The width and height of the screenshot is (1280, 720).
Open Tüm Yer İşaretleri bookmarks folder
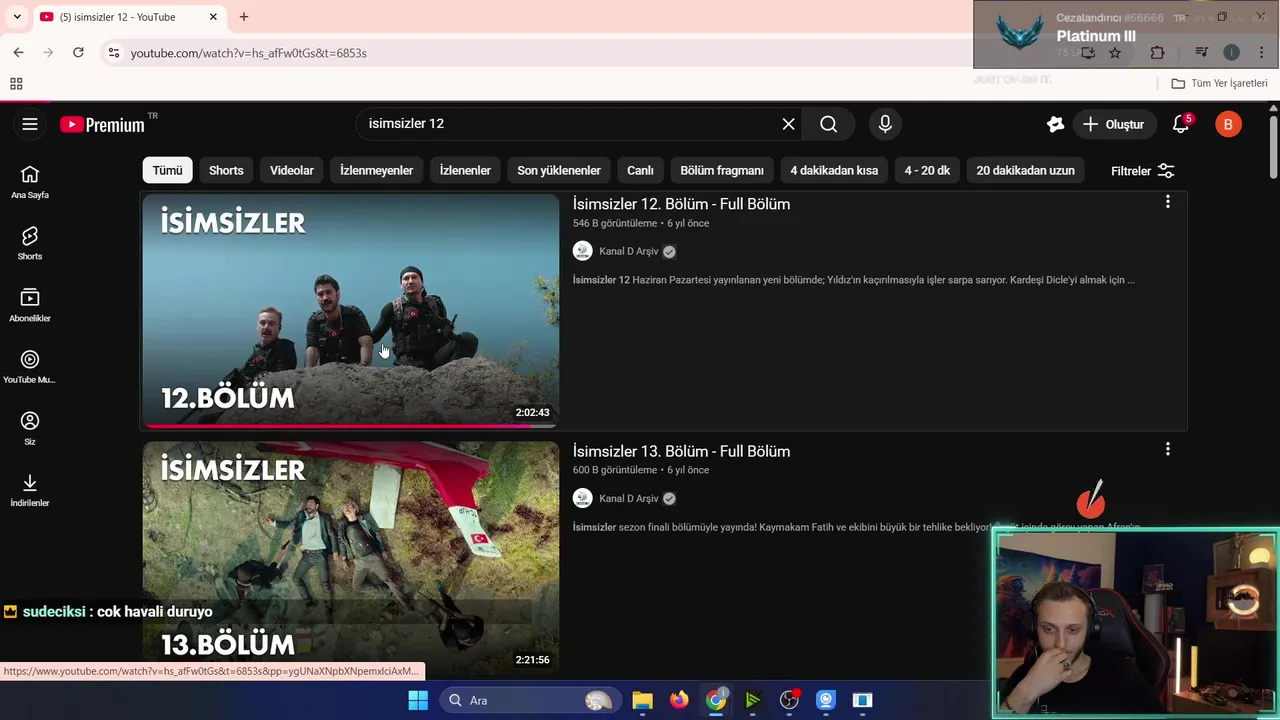coord(1219,83)
